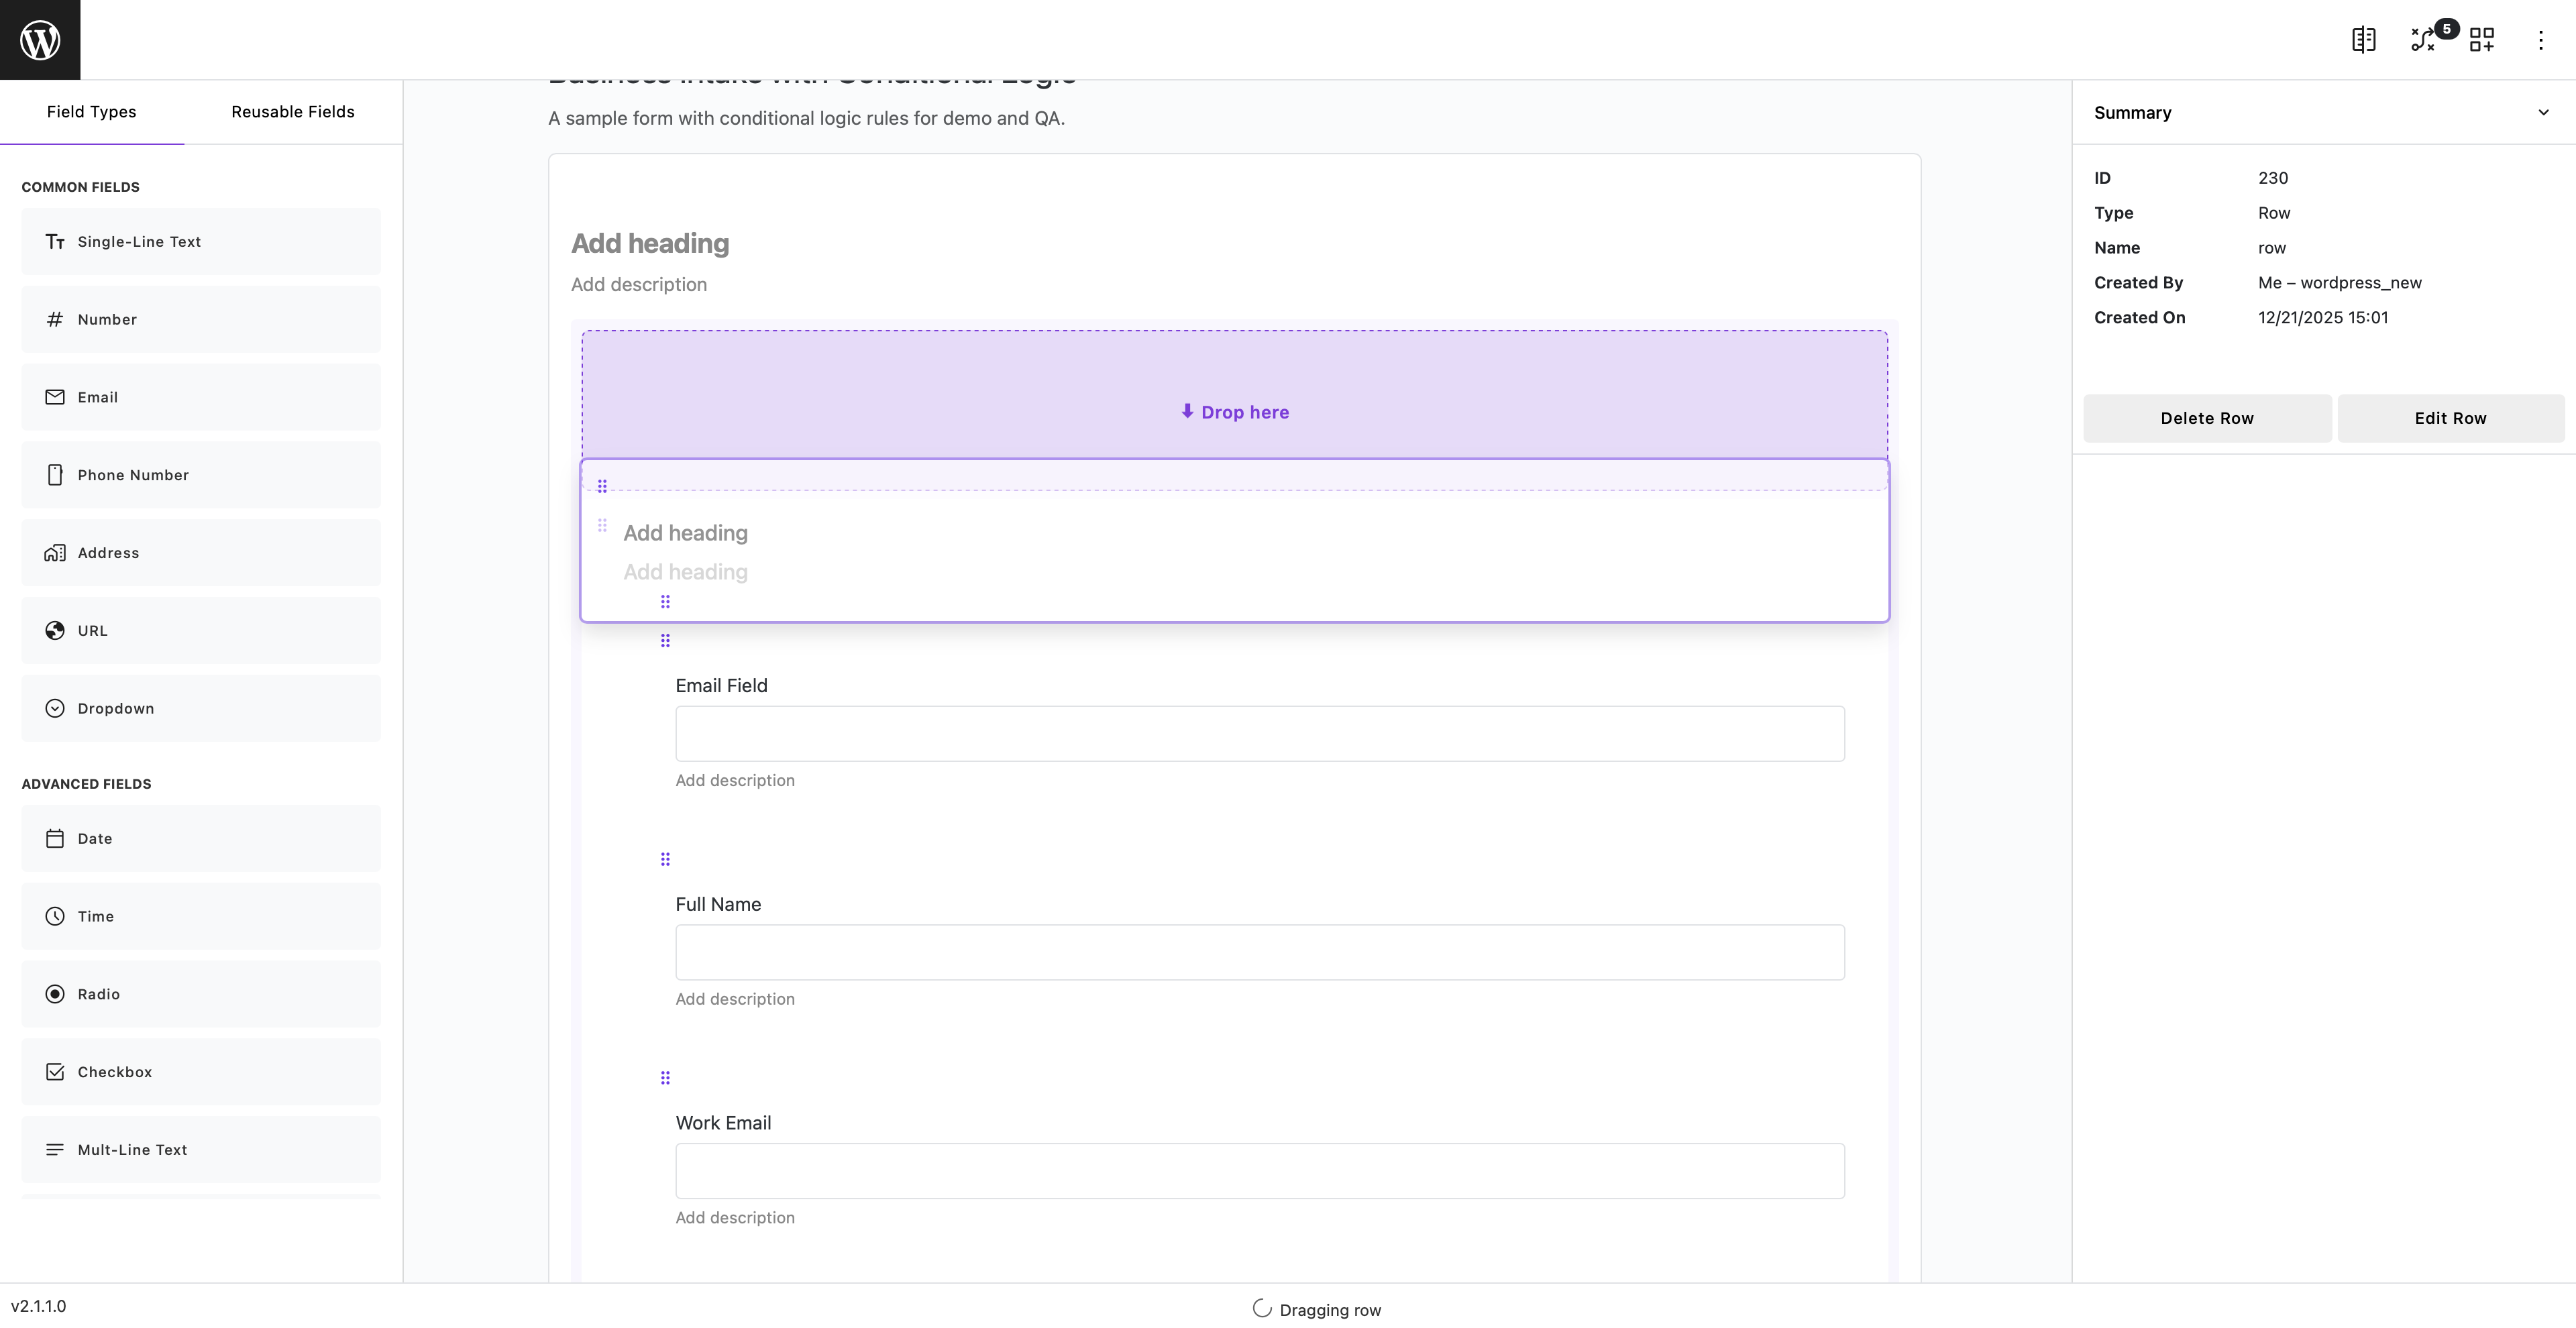Switch to the Field Types tab

click(x=91, y=111)
